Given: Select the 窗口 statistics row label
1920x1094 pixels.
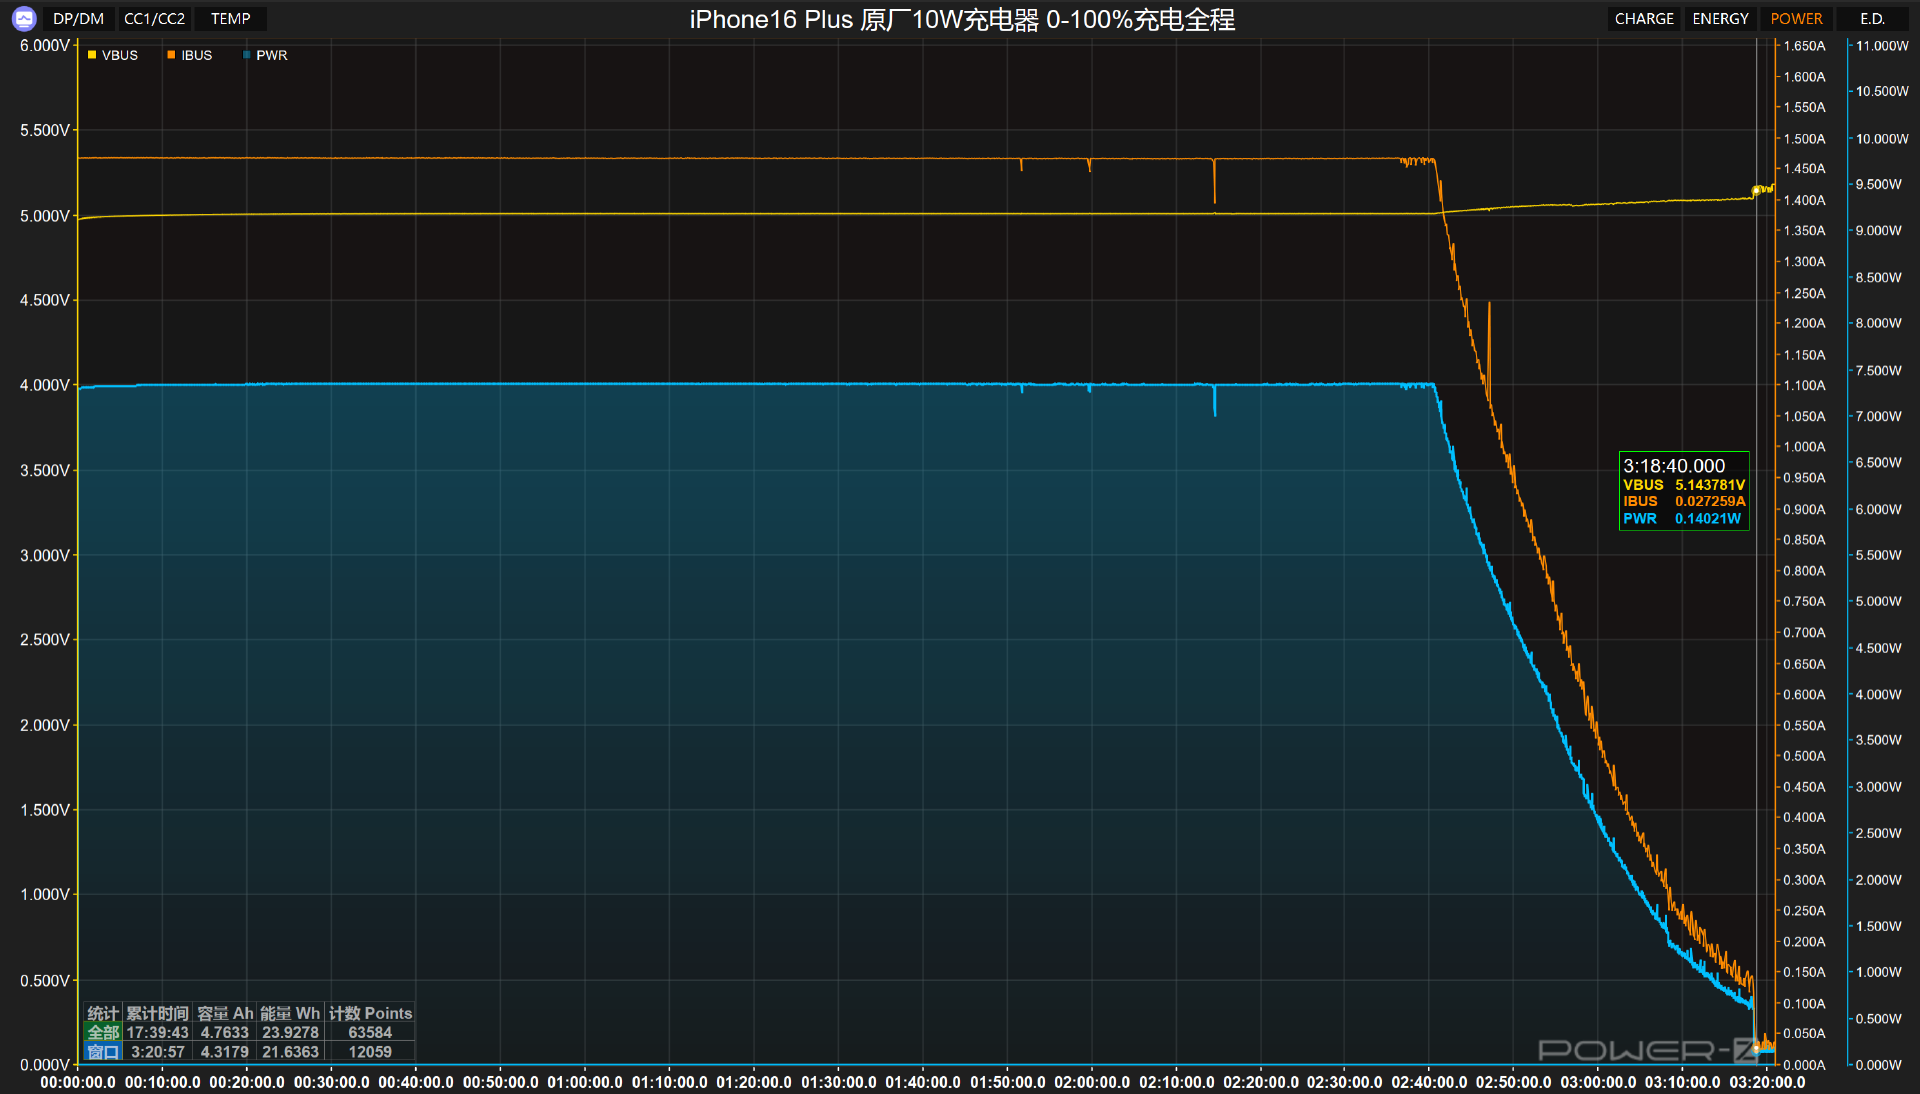Looking at the screenshot, I should (103, 1051).
